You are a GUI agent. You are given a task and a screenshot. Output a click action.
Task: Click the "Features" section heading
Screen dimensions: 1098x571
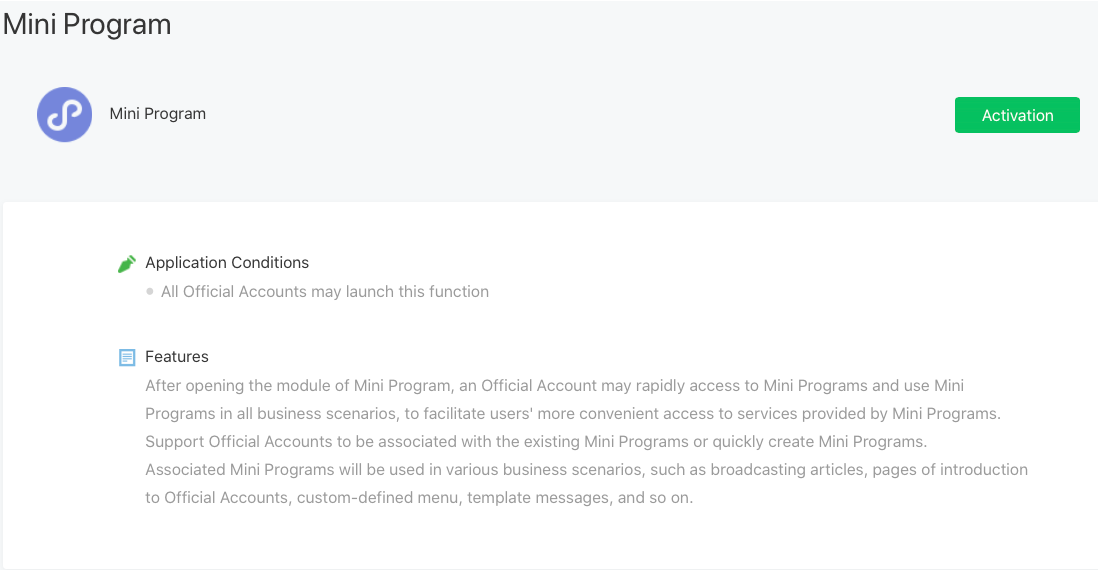pos(177,357)
